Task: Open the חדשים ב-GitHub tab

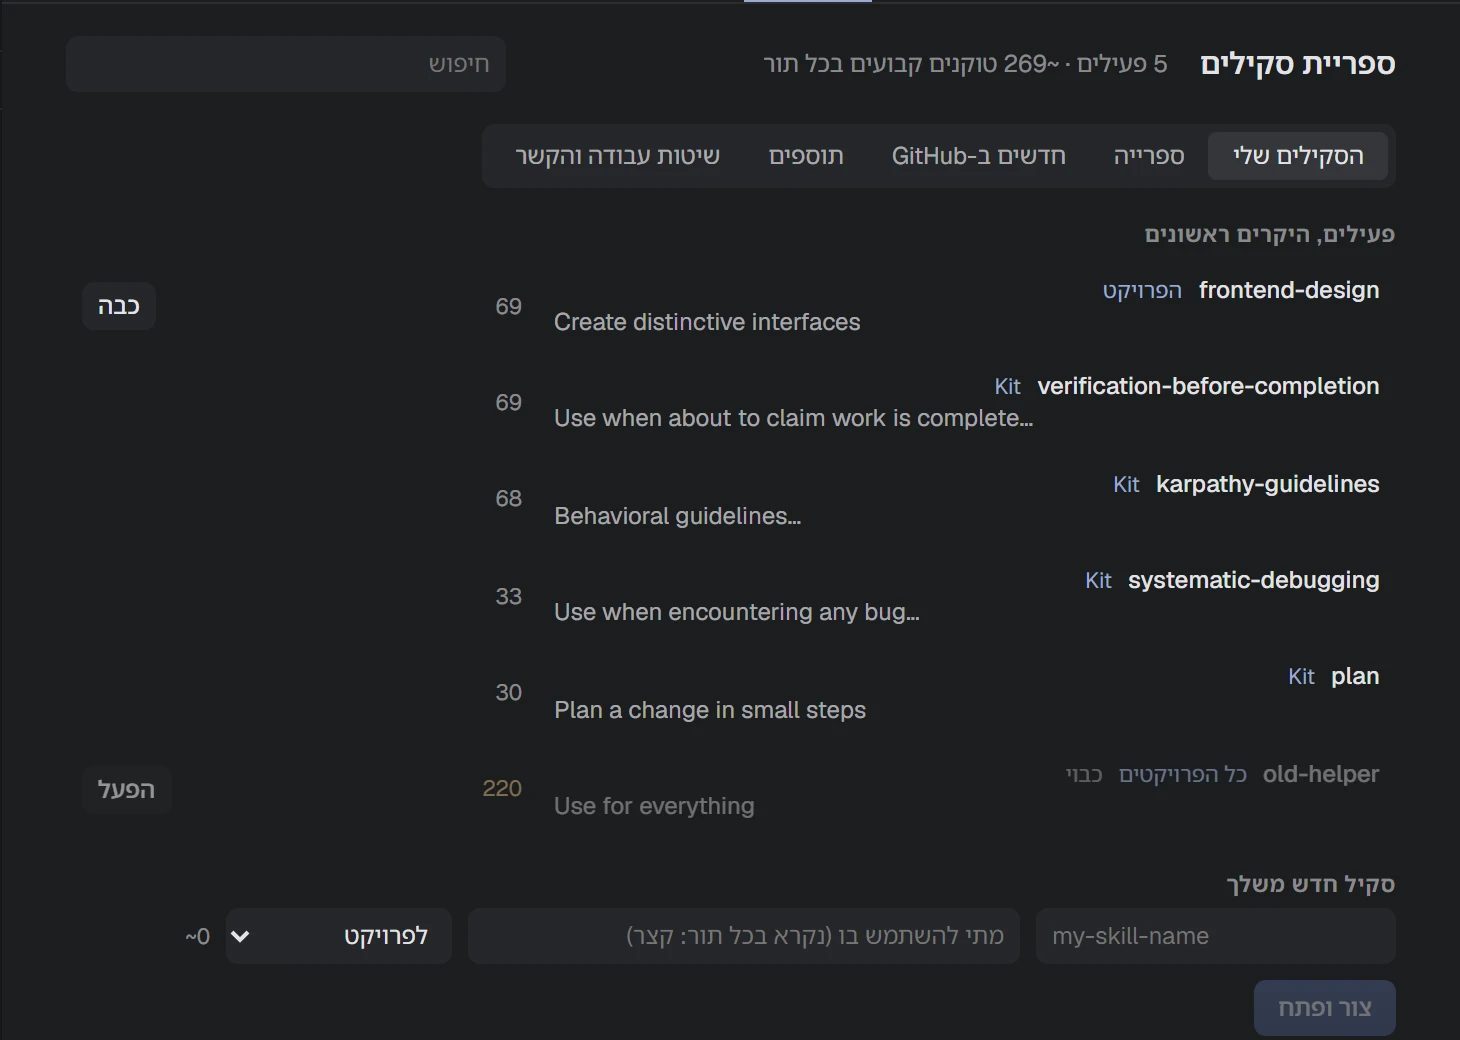Action: click(x=979, y=156)
